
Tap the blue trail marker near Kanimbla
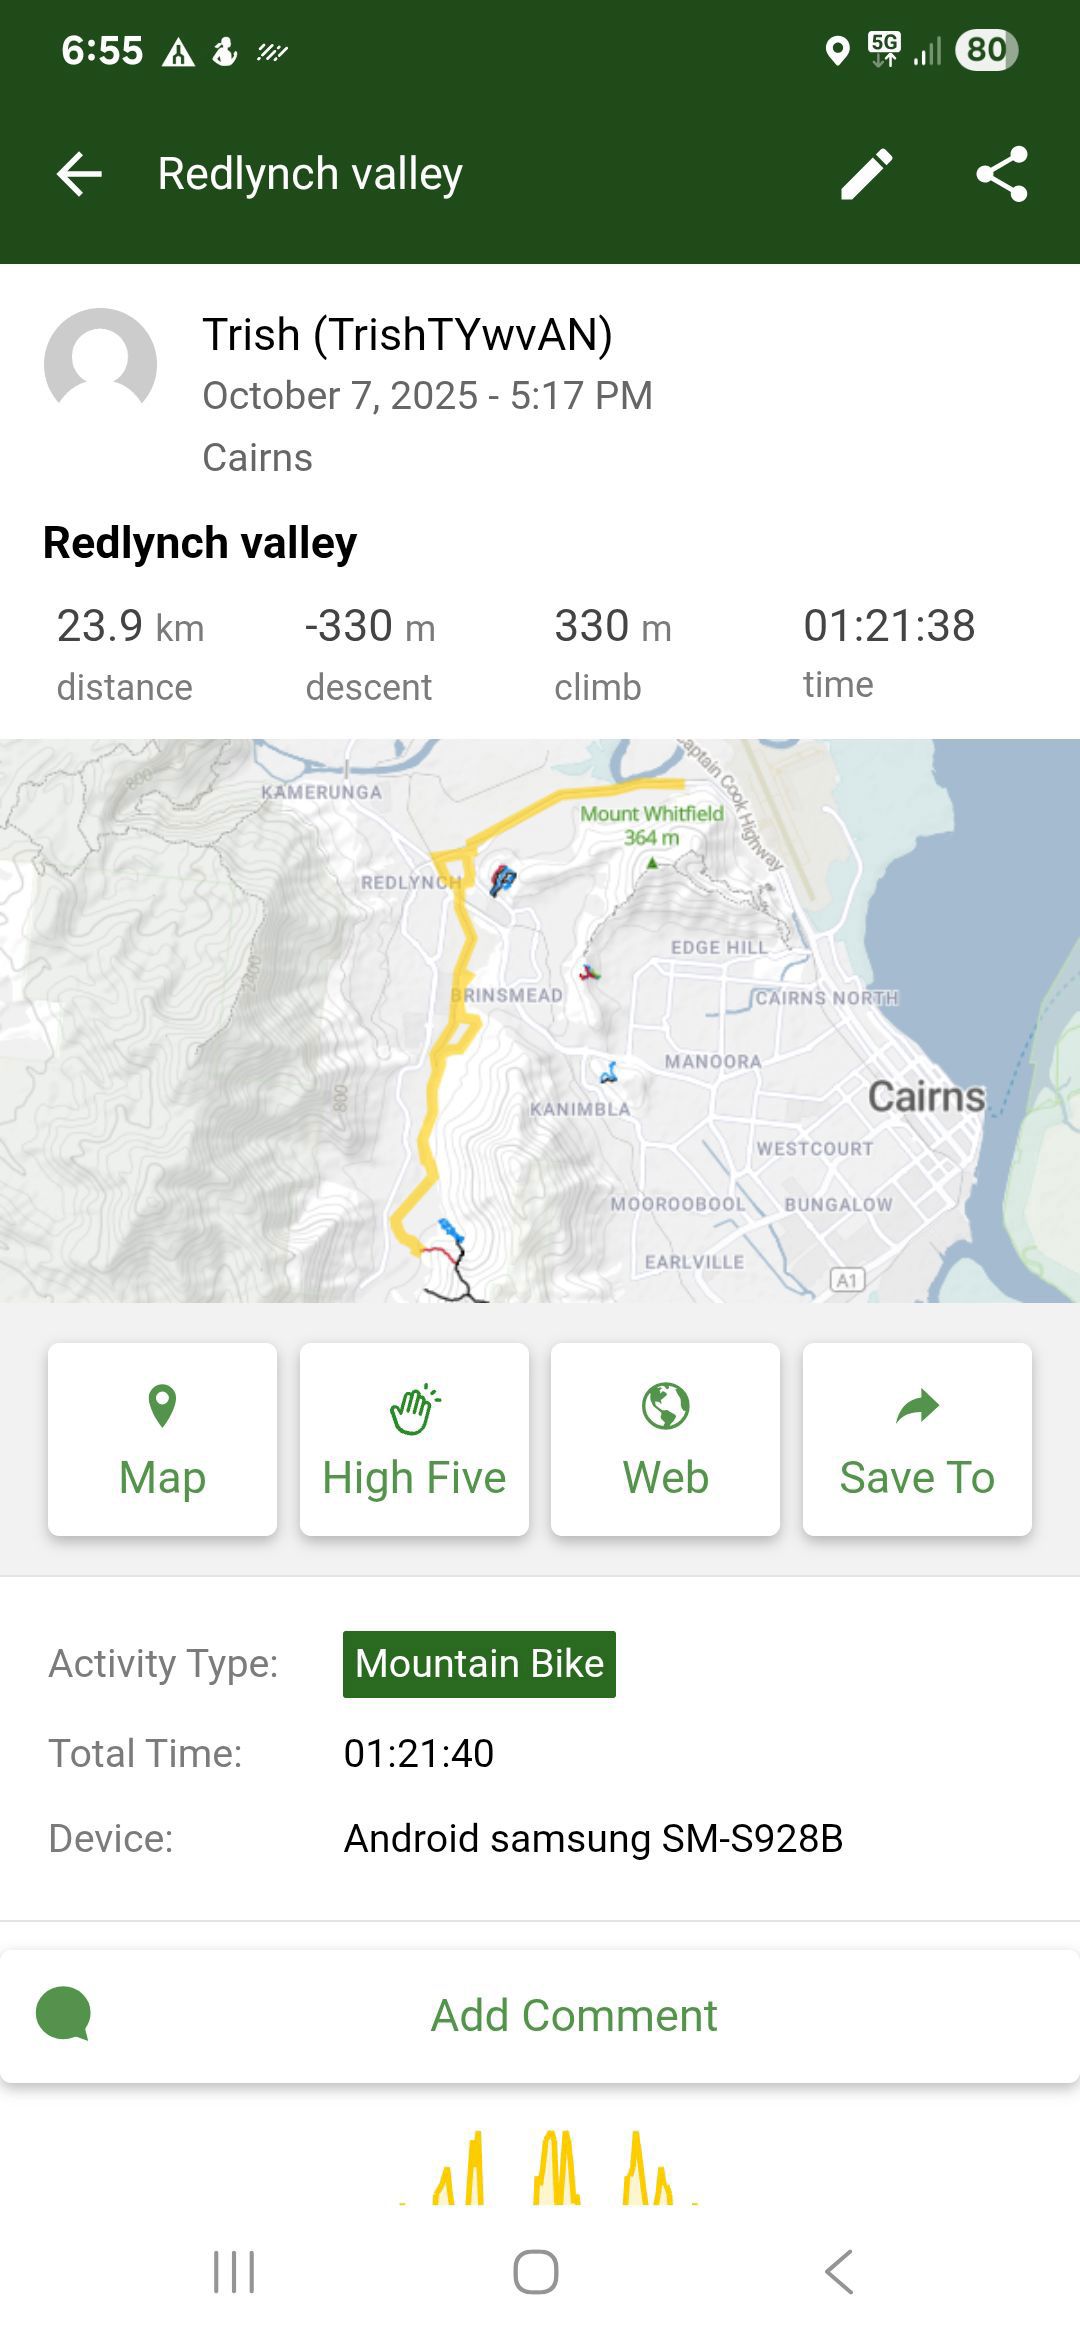608,1074
